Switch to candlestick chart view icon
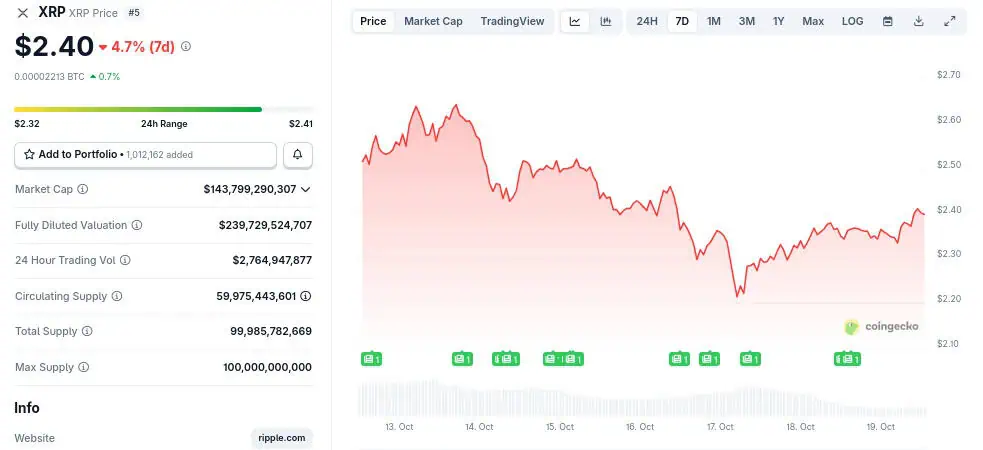This screenshot has height=450, width=983. (606, 21)
